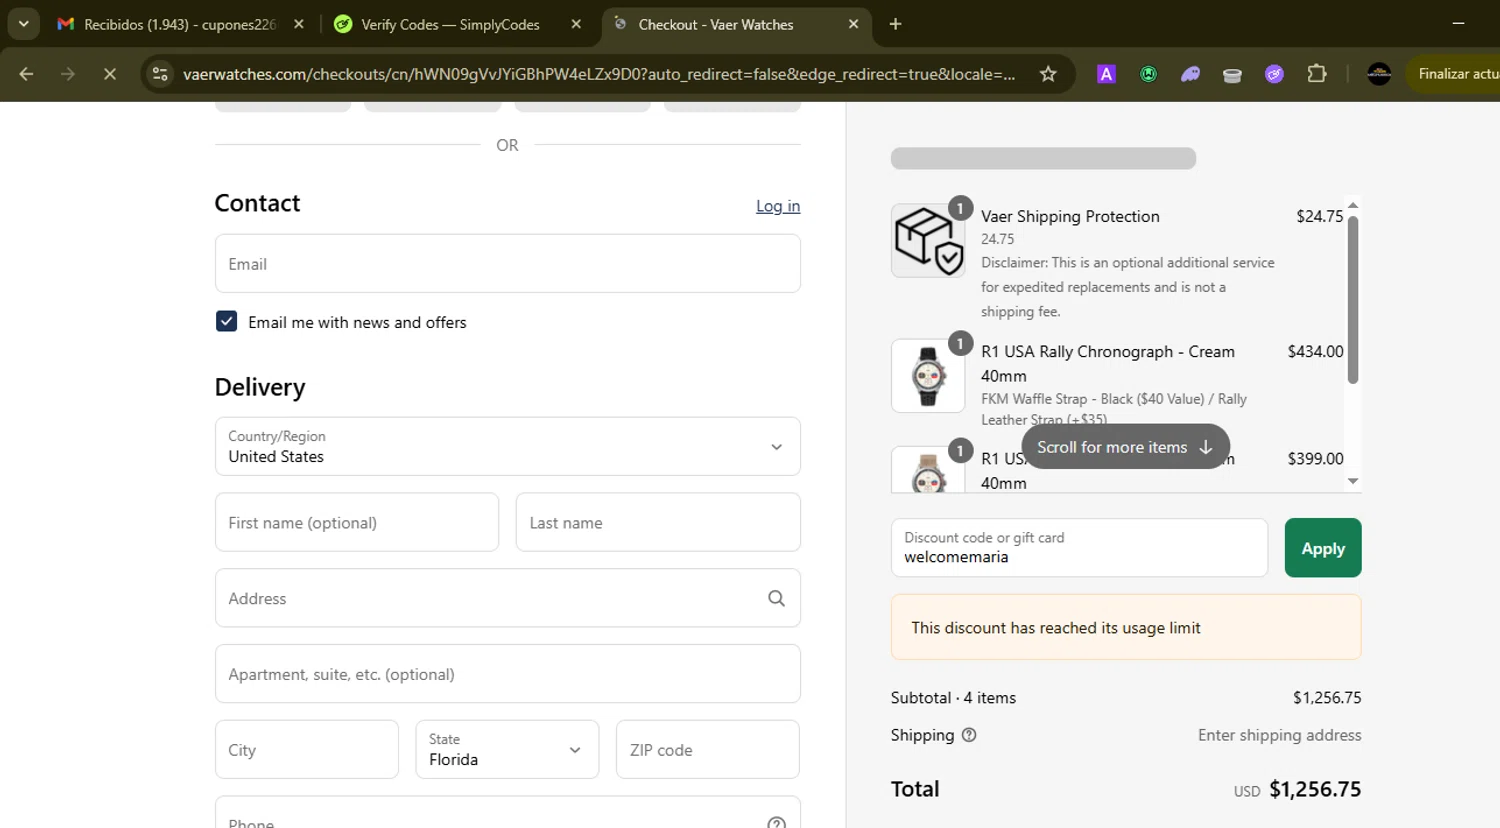Click the Vaer Shipping Protection price $24.75

pyautogui.click(x=1320, y=216)
